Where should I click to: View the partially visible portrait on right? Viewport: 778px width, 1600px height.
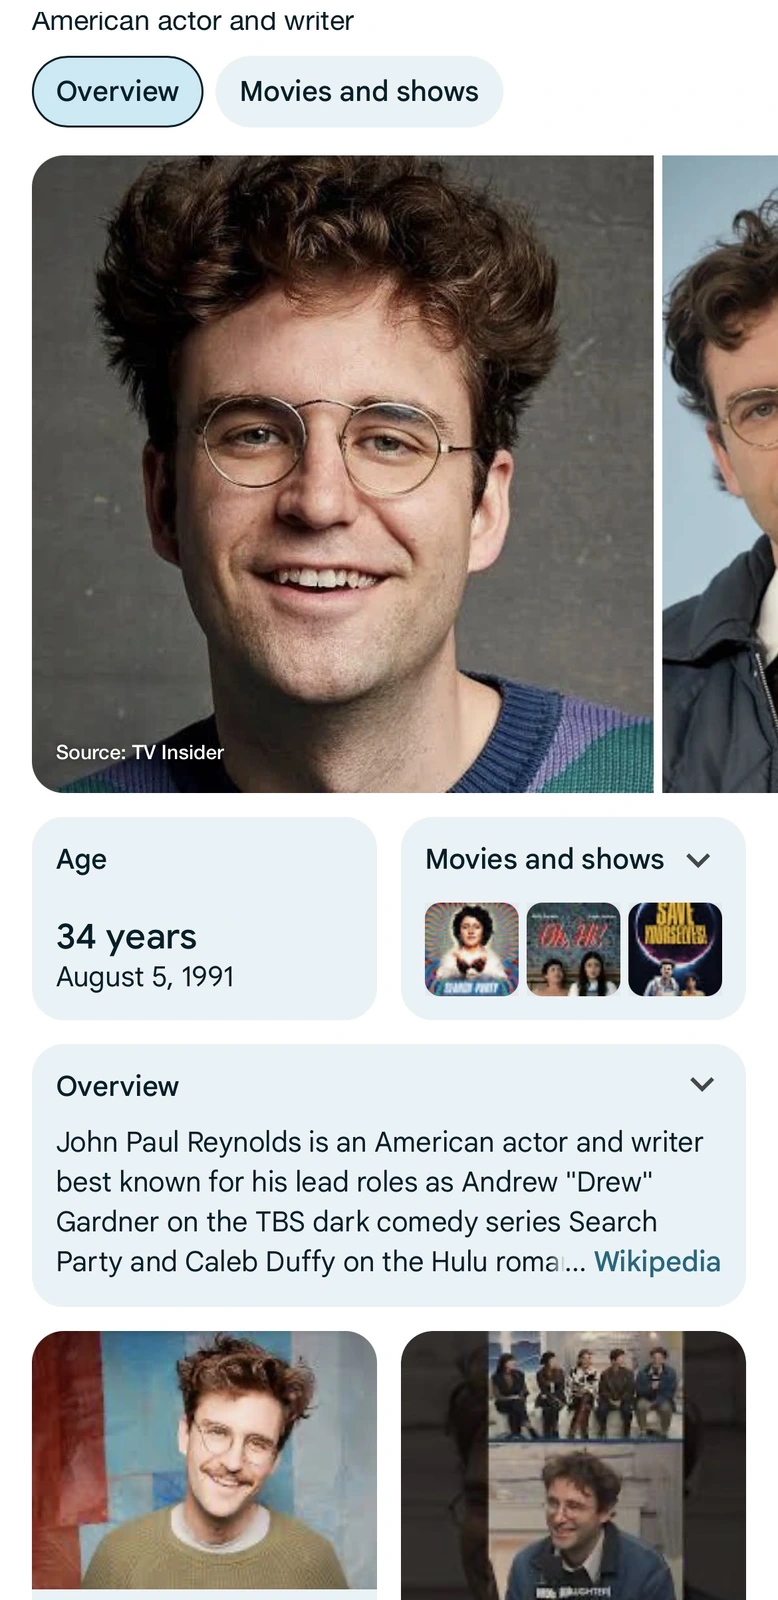(720, 473)
